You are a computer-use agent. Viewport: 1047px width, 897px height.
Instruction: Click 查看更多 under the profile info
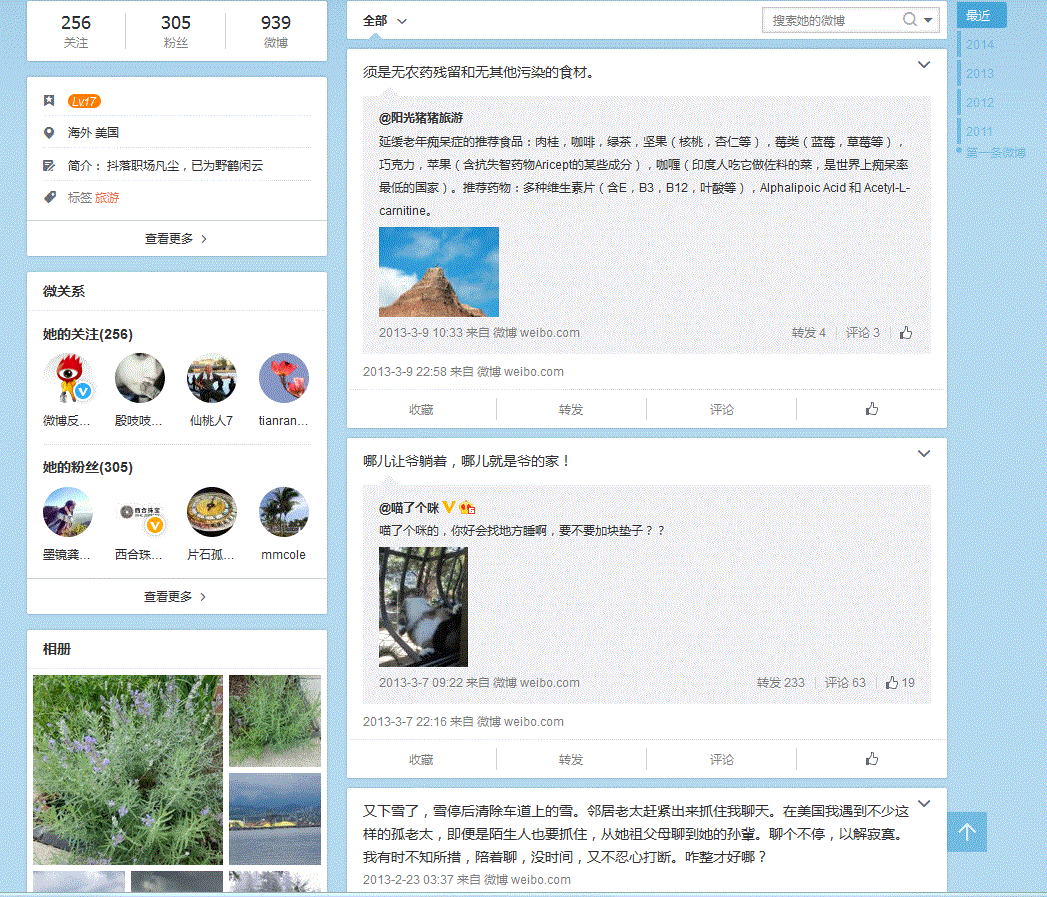(176, 239)
